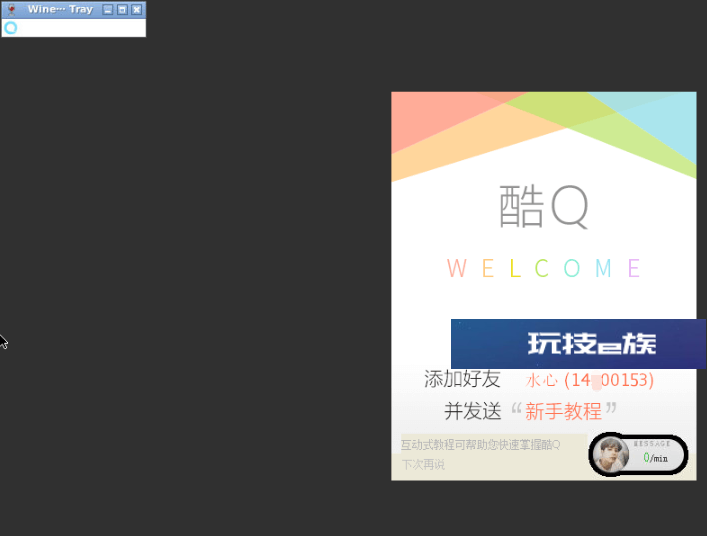Minimize the Wine System Tray window

108,9
